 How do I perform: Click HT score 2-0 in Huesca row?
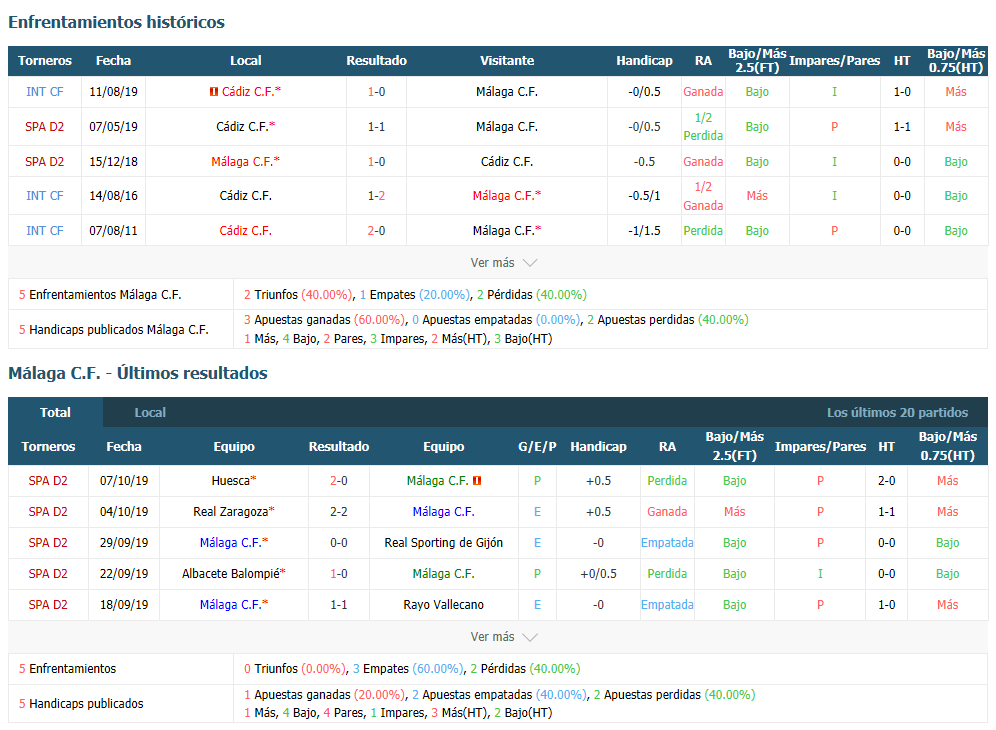click(x=887, y=481)
